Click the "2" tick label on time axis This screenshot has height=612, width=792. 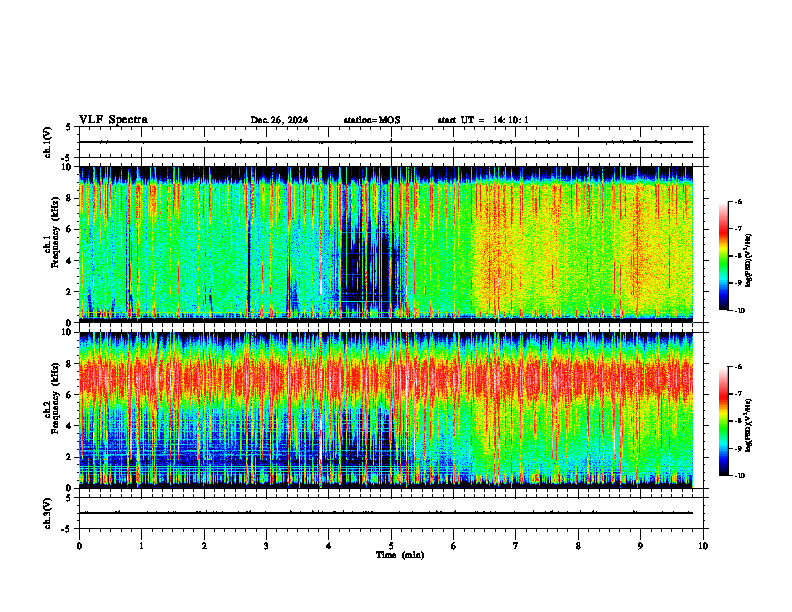(204, 546)
